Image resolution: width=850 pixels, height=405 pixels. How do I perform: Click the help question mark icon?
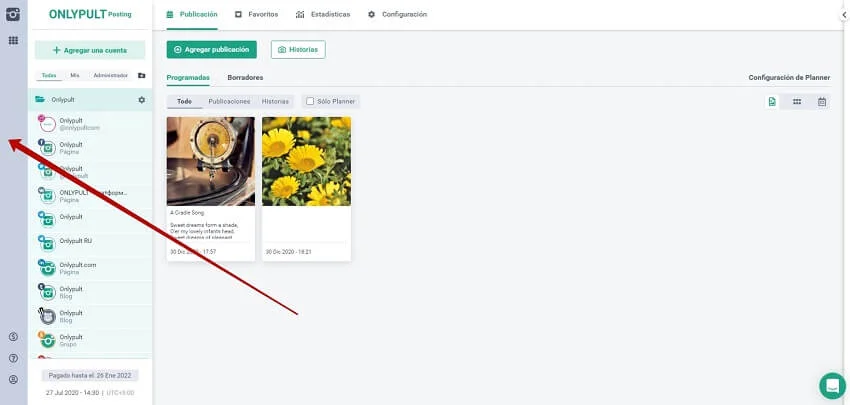tap(13, 358)
